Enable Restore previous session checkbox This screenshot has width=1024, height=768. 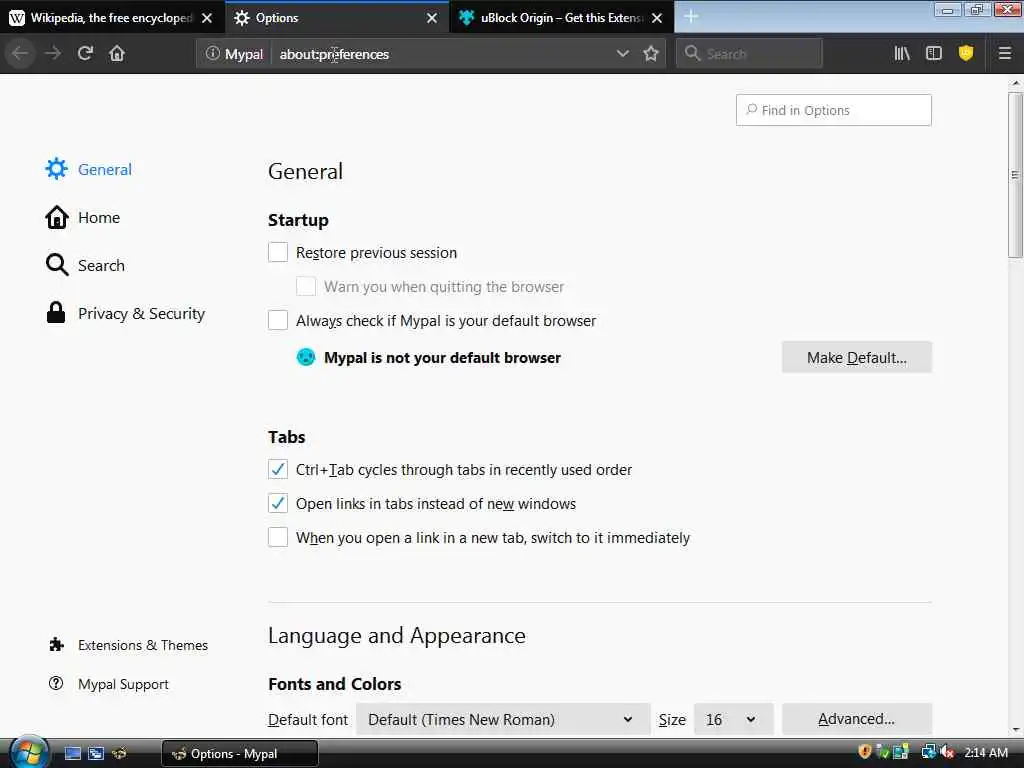(278, 252)
